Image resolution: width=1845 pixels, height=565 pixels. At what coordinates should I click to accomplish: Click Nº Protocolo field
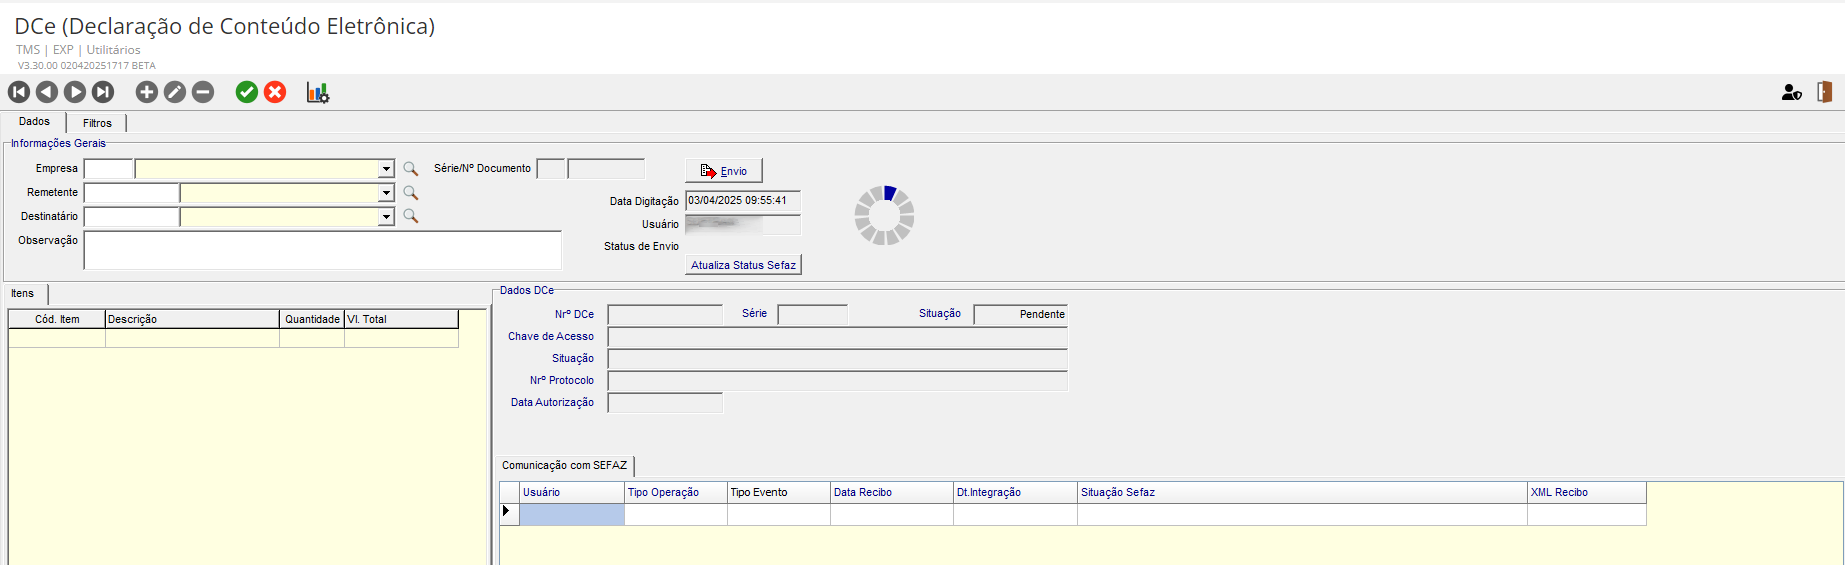pyautogui.click(x=838, y=381)
